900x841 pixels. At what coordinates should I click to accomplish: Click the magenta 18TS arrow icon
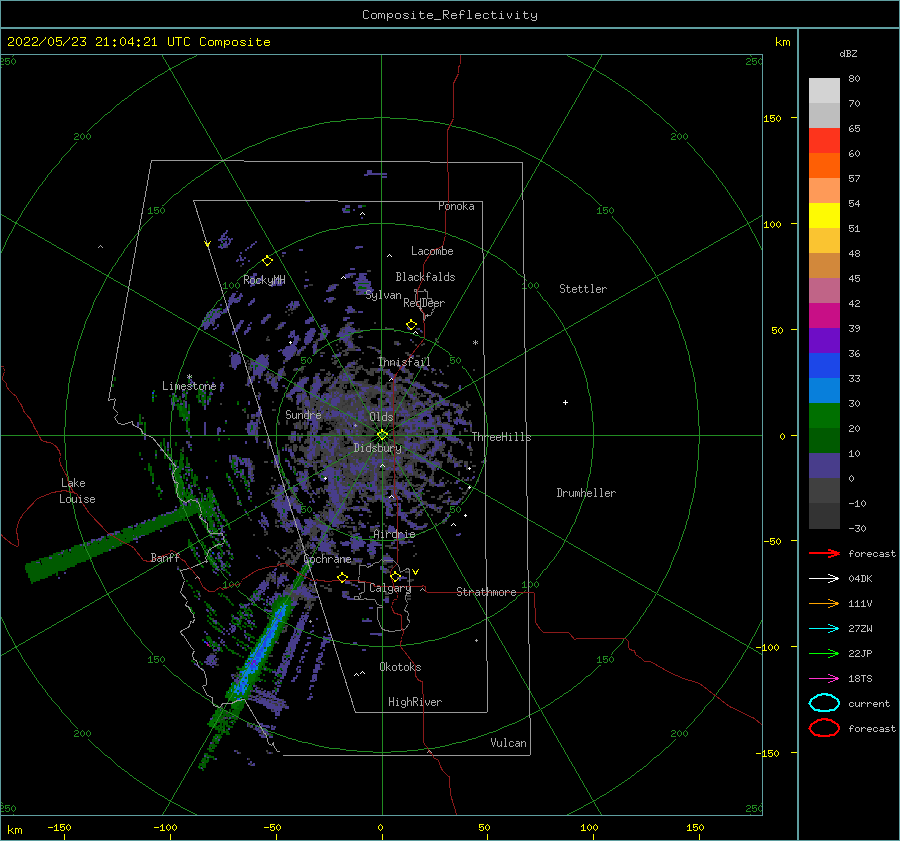824,679
